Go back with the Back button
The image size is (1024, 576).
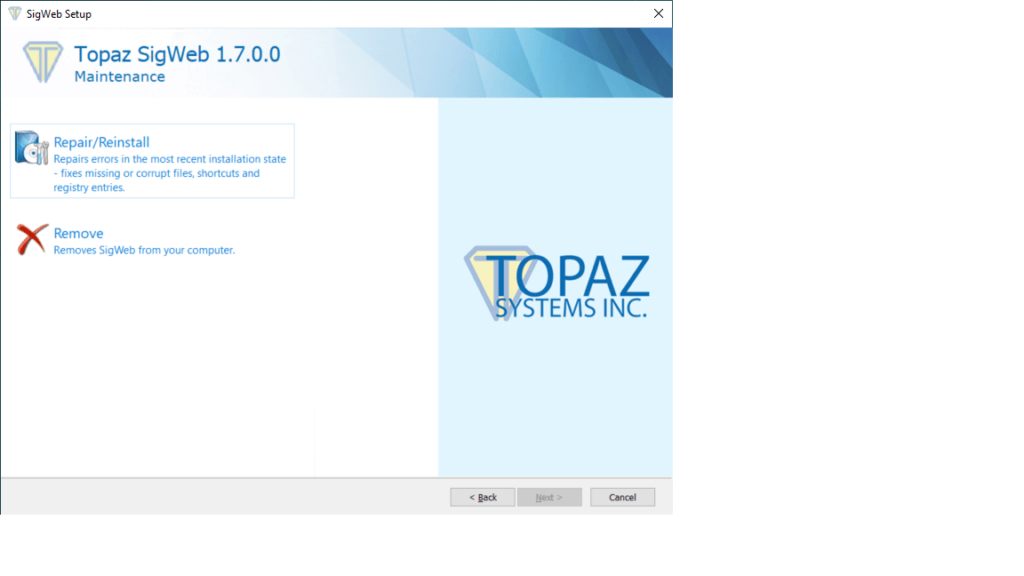pyautogui.click(x=483, y=497)
